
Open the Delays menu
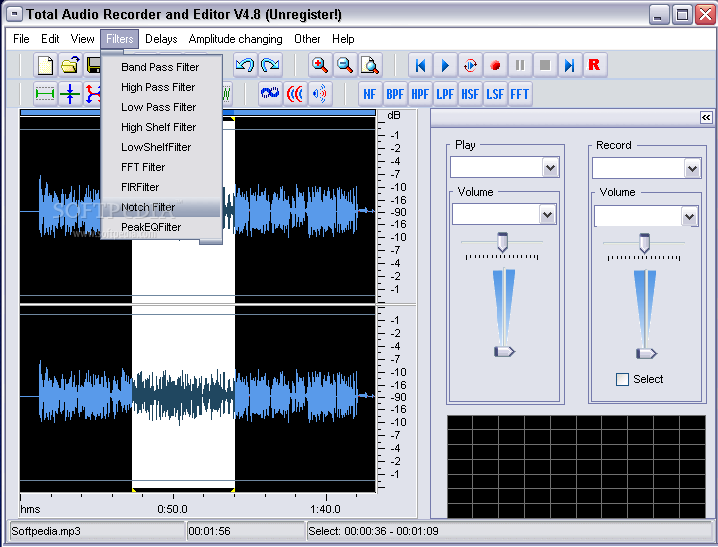click(161, 39)
